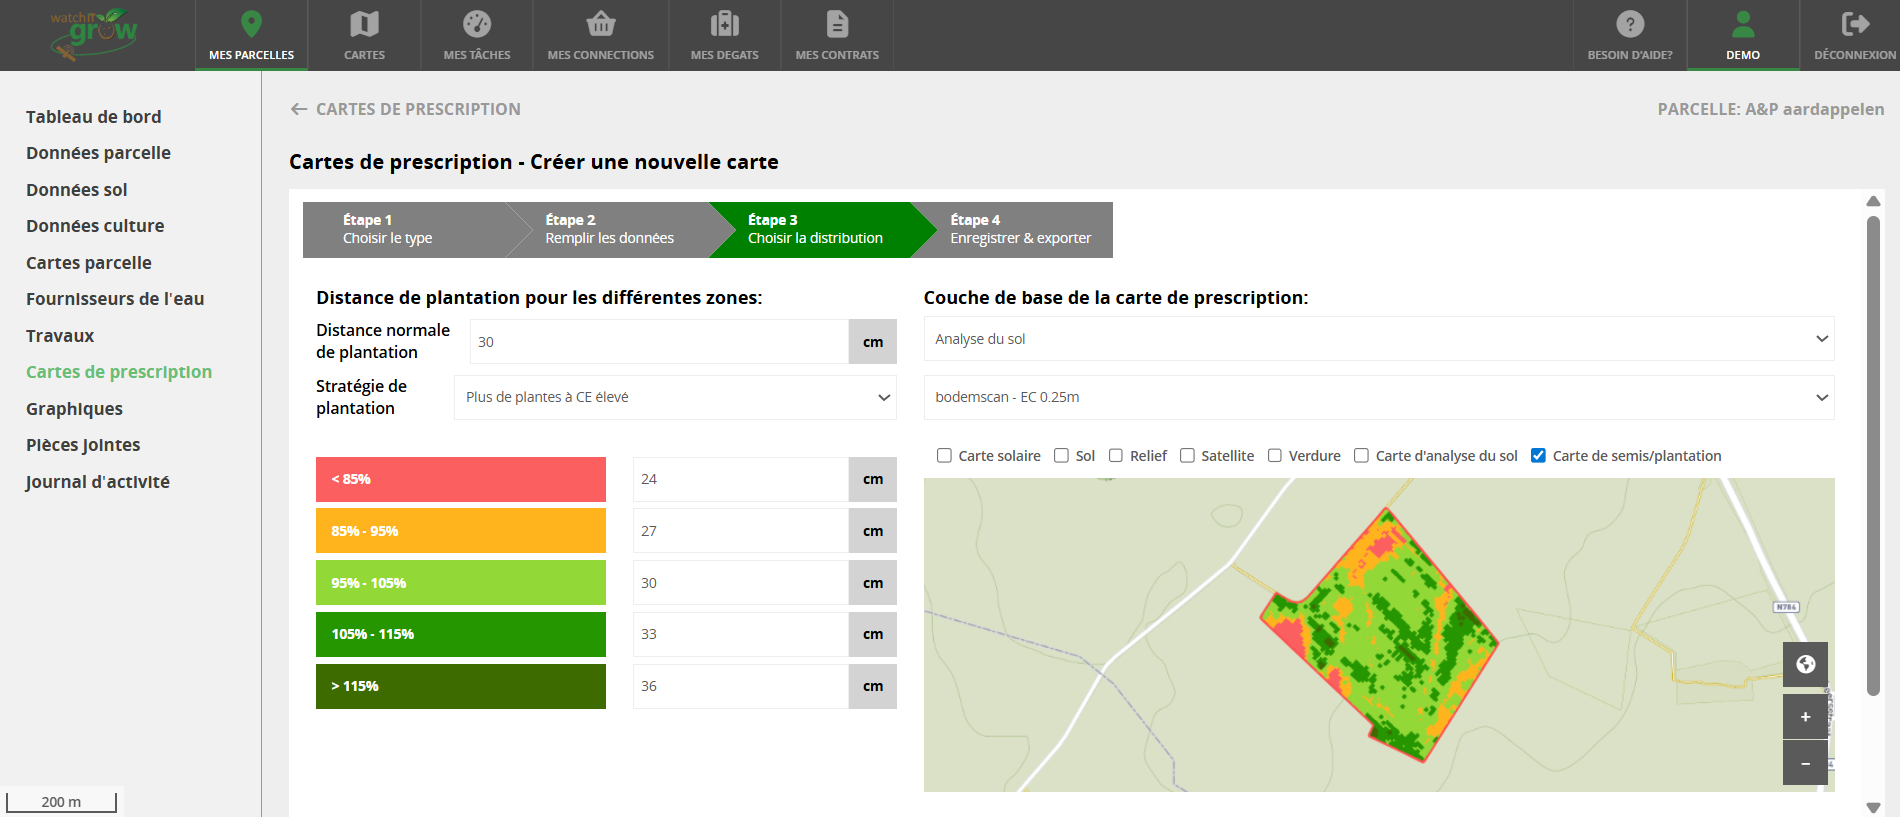The image size is (1900, 817).
Task: Open Pièces jointes in sidebar
Action: click(x=83, y=445)
